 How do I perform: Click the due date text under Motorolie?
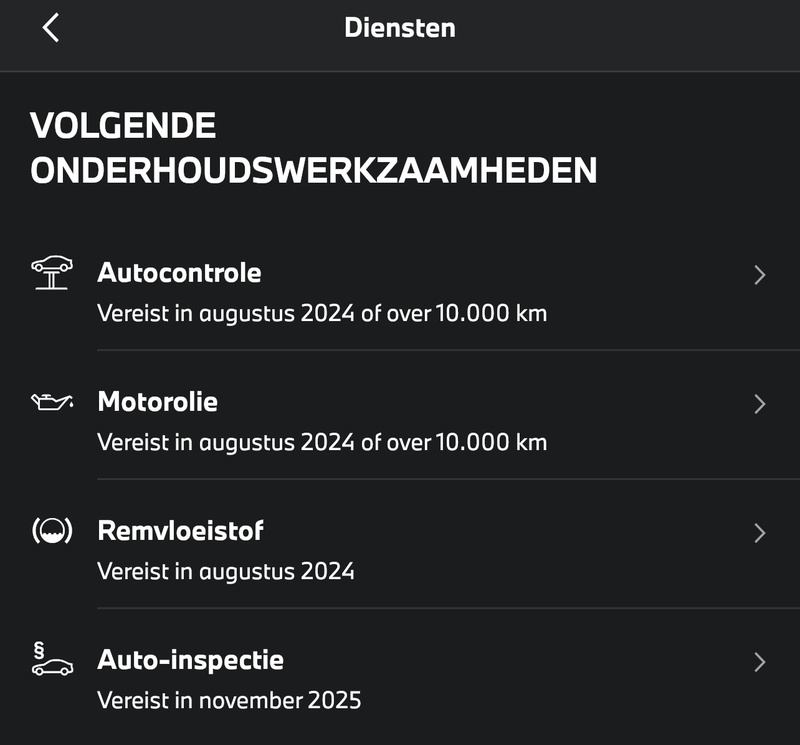[322, 442]
